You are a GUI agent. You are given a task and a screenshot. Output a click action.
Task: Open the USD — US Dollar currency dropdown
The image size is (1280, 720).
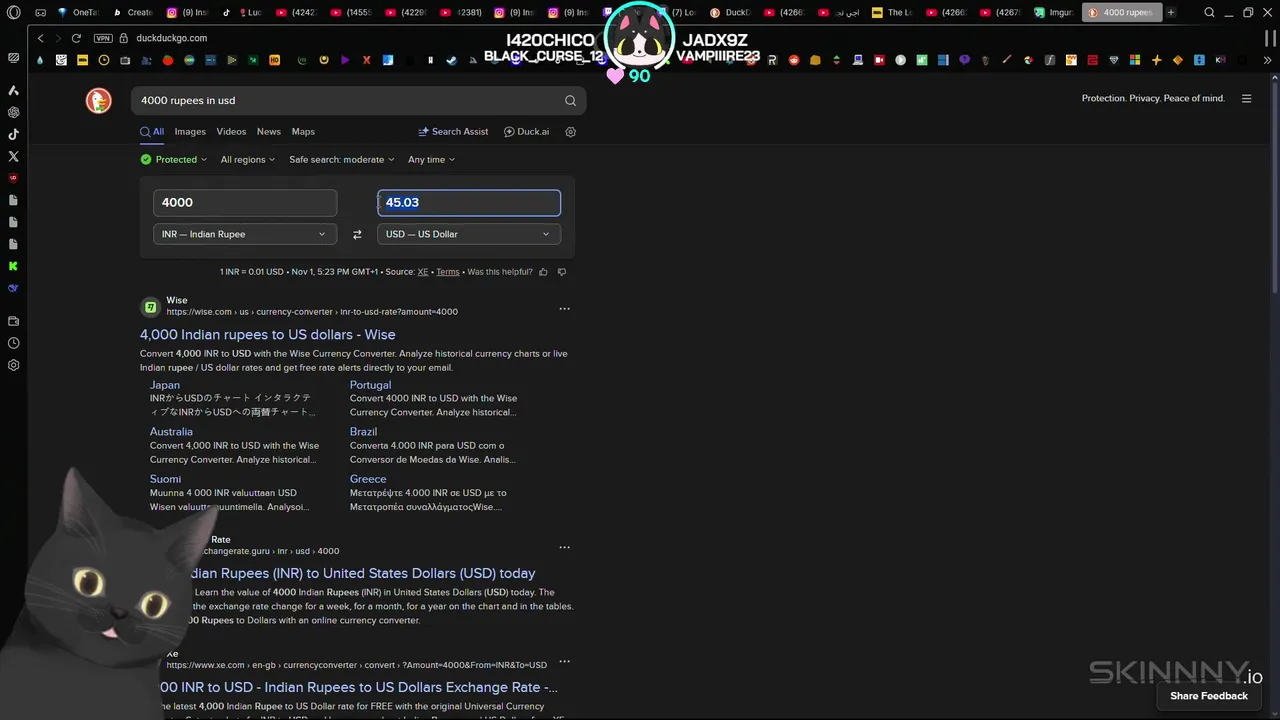pyautogui.click(x=469, y=234)
